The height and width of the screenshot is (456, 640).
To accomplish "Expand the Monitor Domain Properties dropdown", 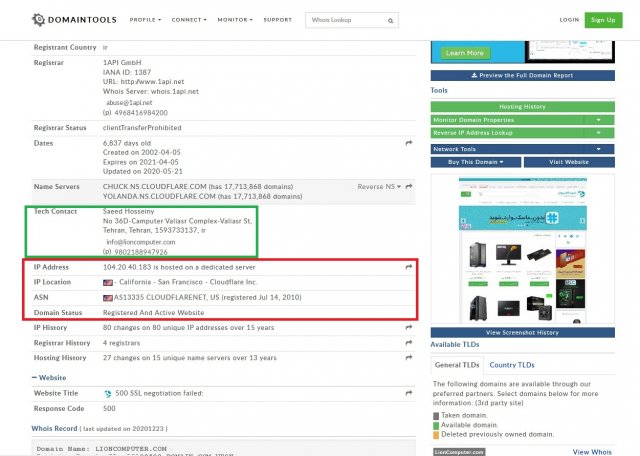I will click(x=598, y=120).
